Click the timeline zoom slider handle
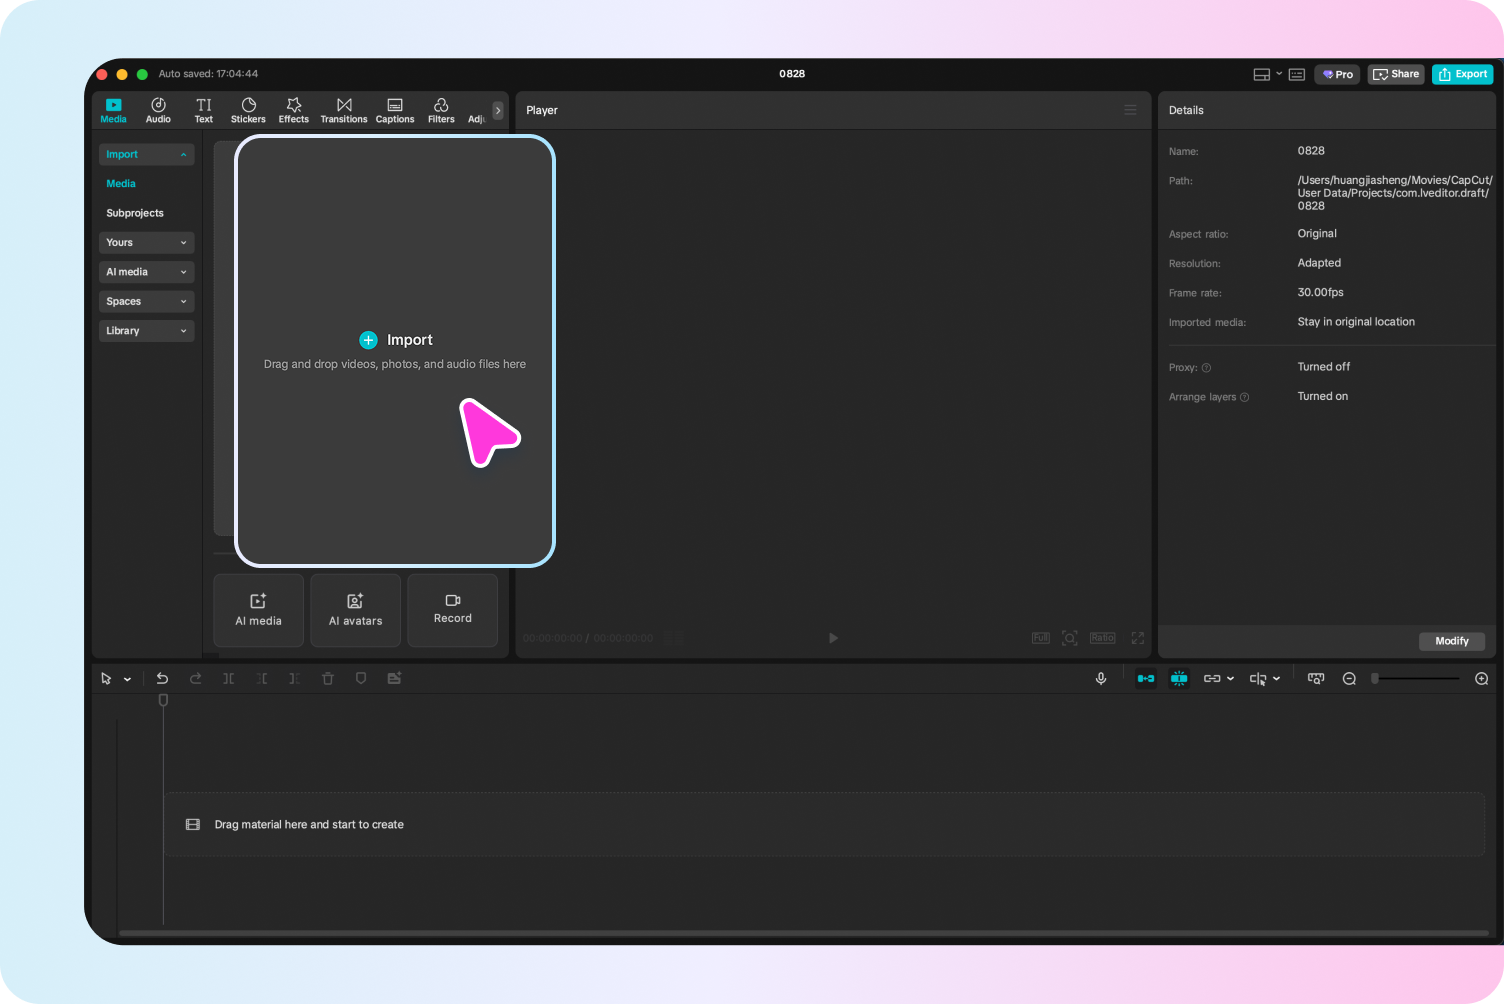The width and height of the screenshot is (1504, 1004). (x=1376, y=679)
